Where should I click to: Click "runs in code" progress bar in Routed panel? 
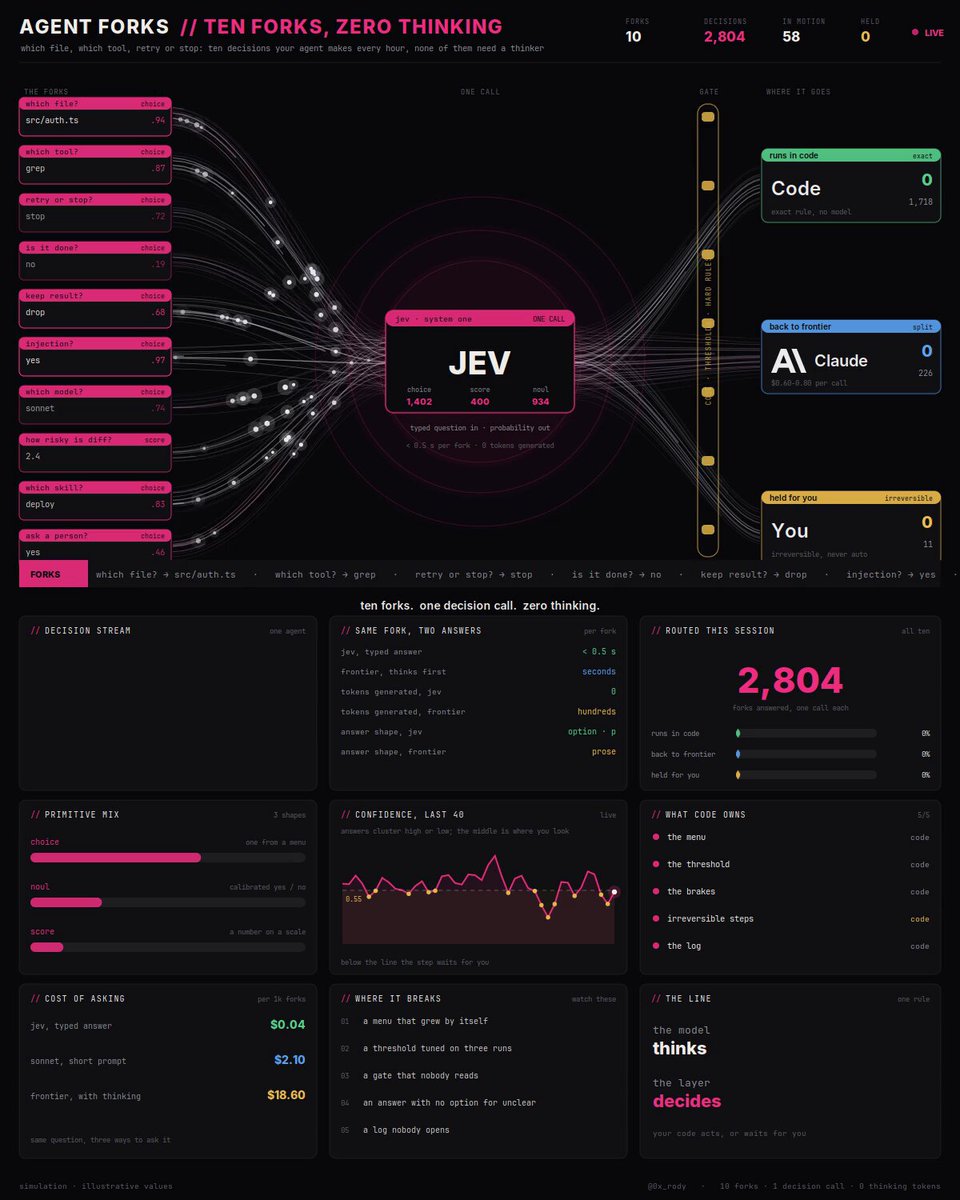(806, 734)
